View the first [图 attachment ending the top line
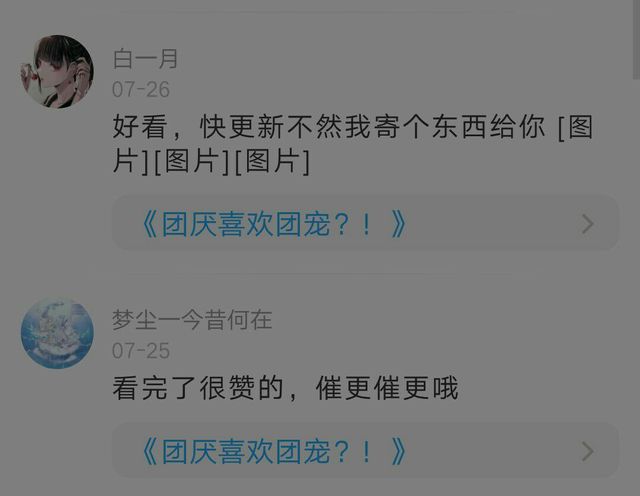 pyautogui.click(x=576, y=127)
